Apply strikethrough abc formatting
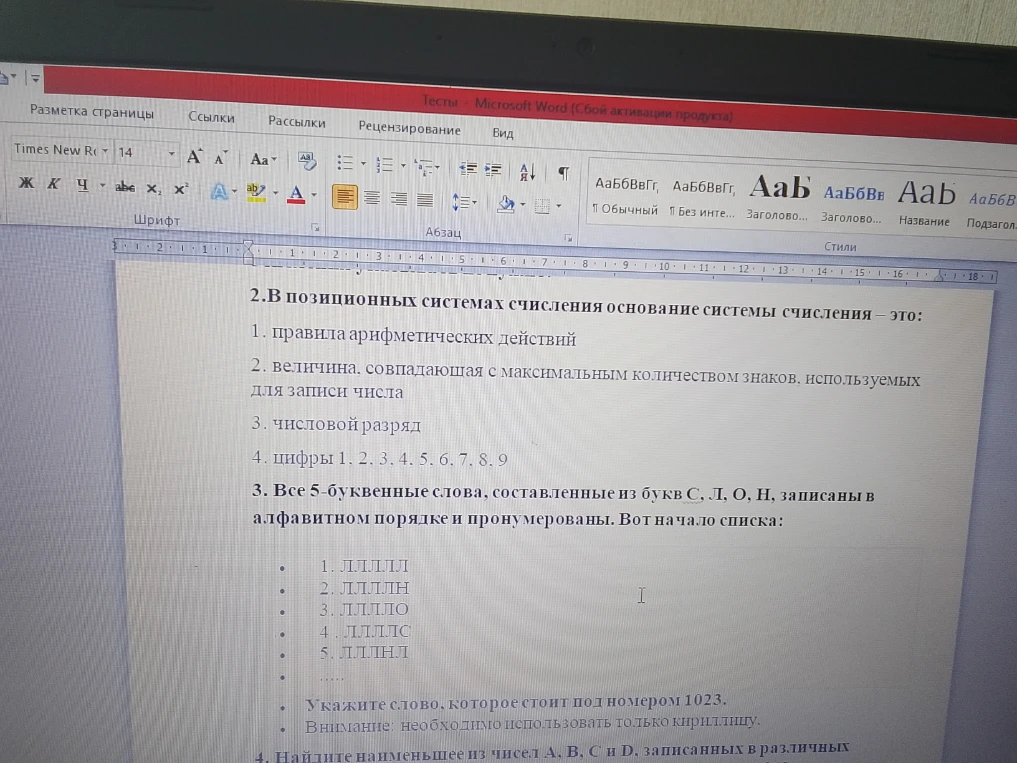 [x=125, y=188]
